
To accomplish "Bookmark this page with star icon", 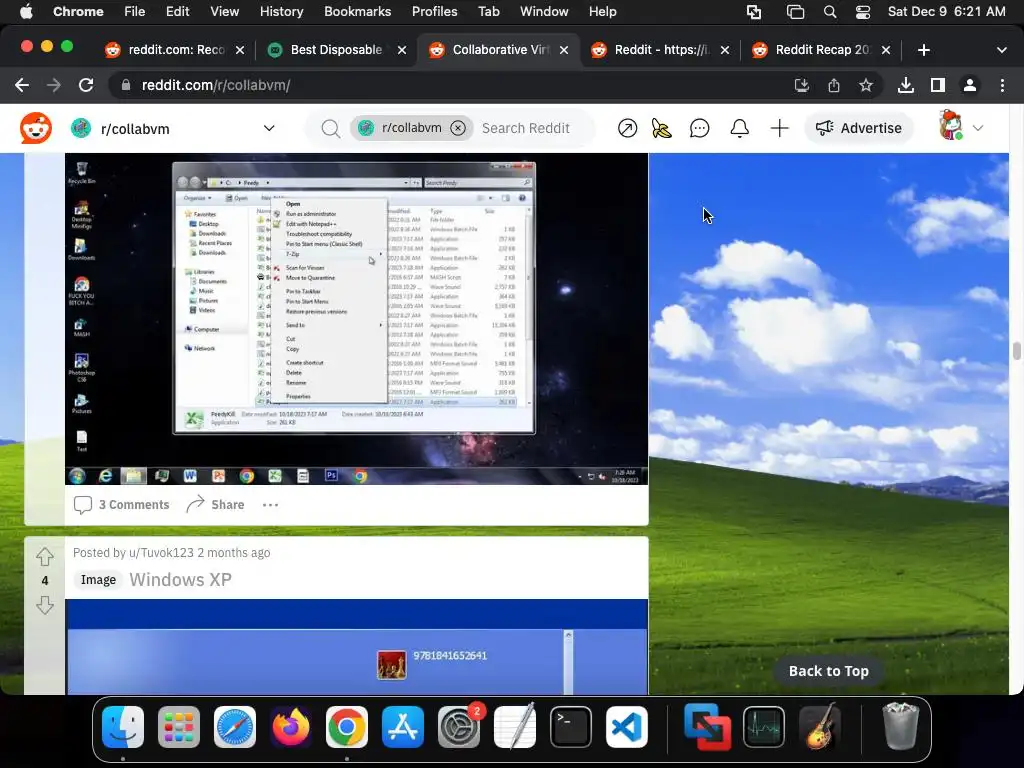I will pyautogui.click(x=866, y=85).
